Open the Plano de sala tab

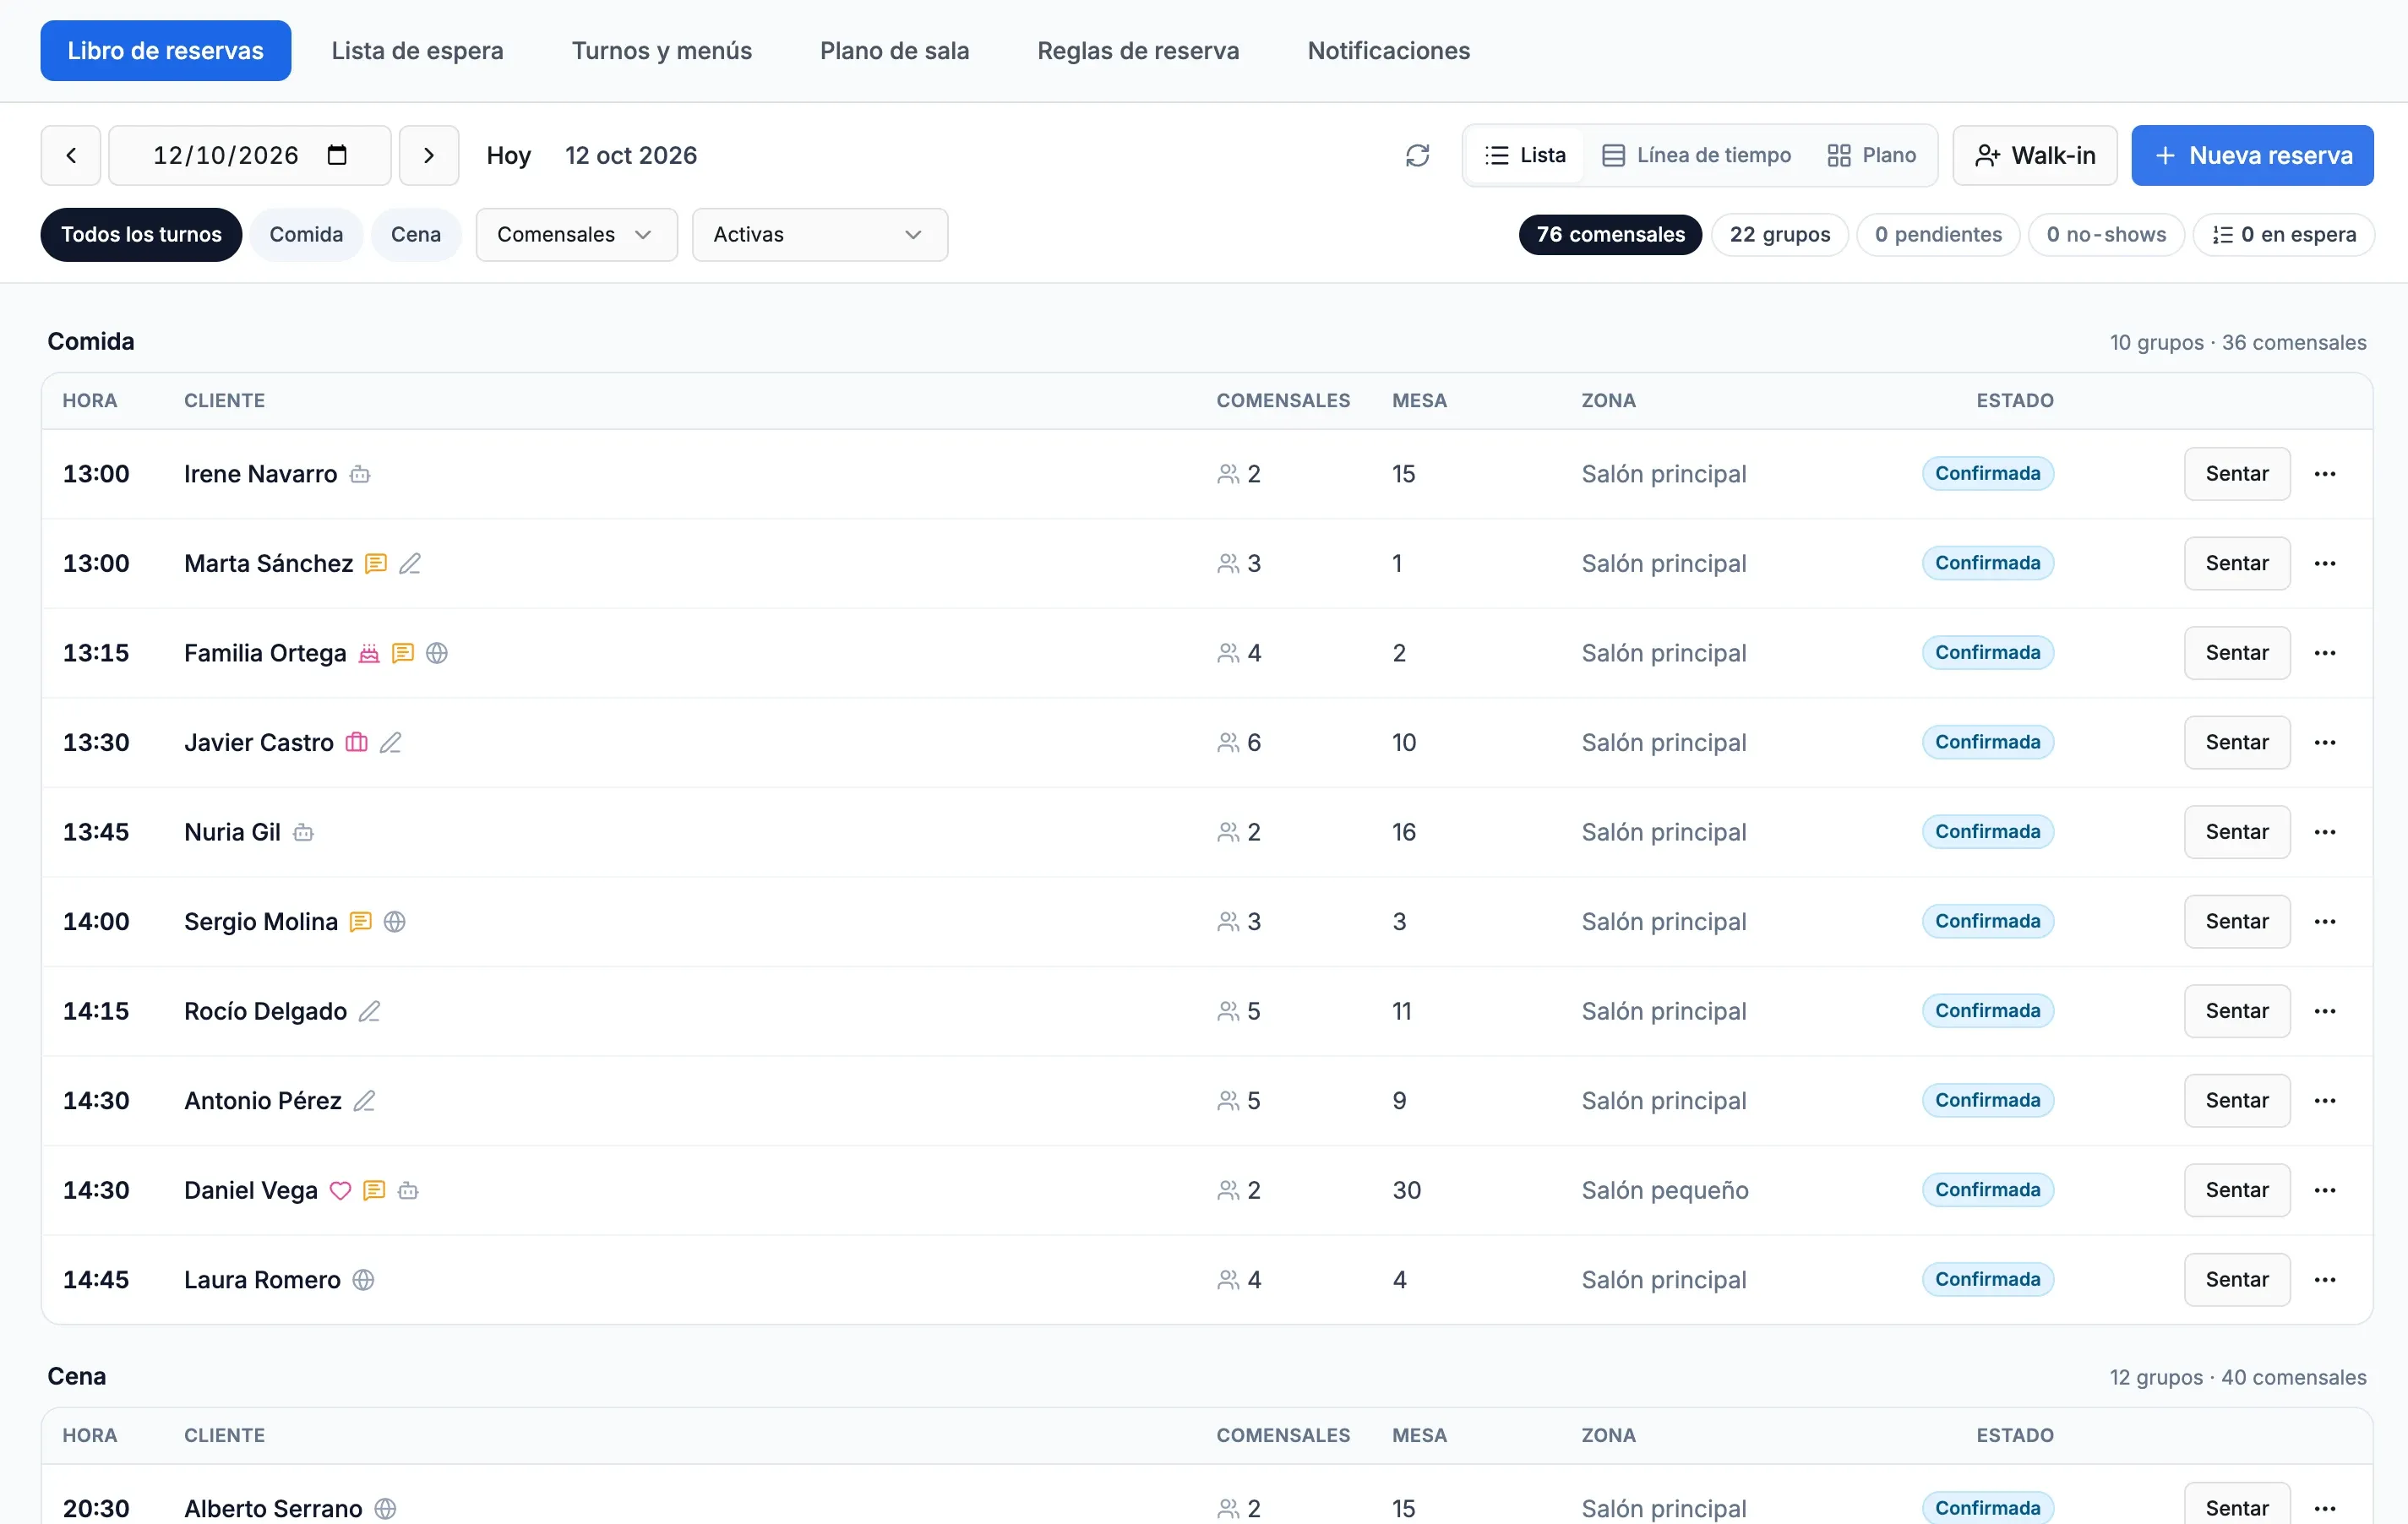pyautogui.click(x=894, y=51)
